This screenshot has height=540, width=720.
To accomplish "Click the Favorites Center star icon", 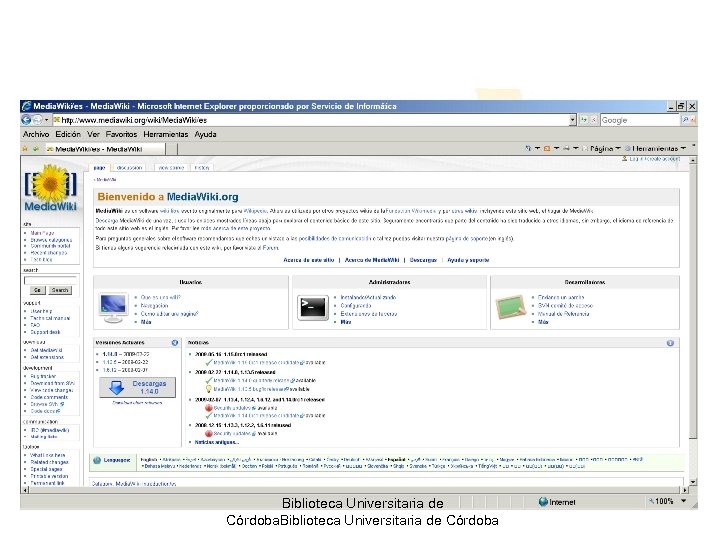I will pyautogui.click(x=25, y=149).
